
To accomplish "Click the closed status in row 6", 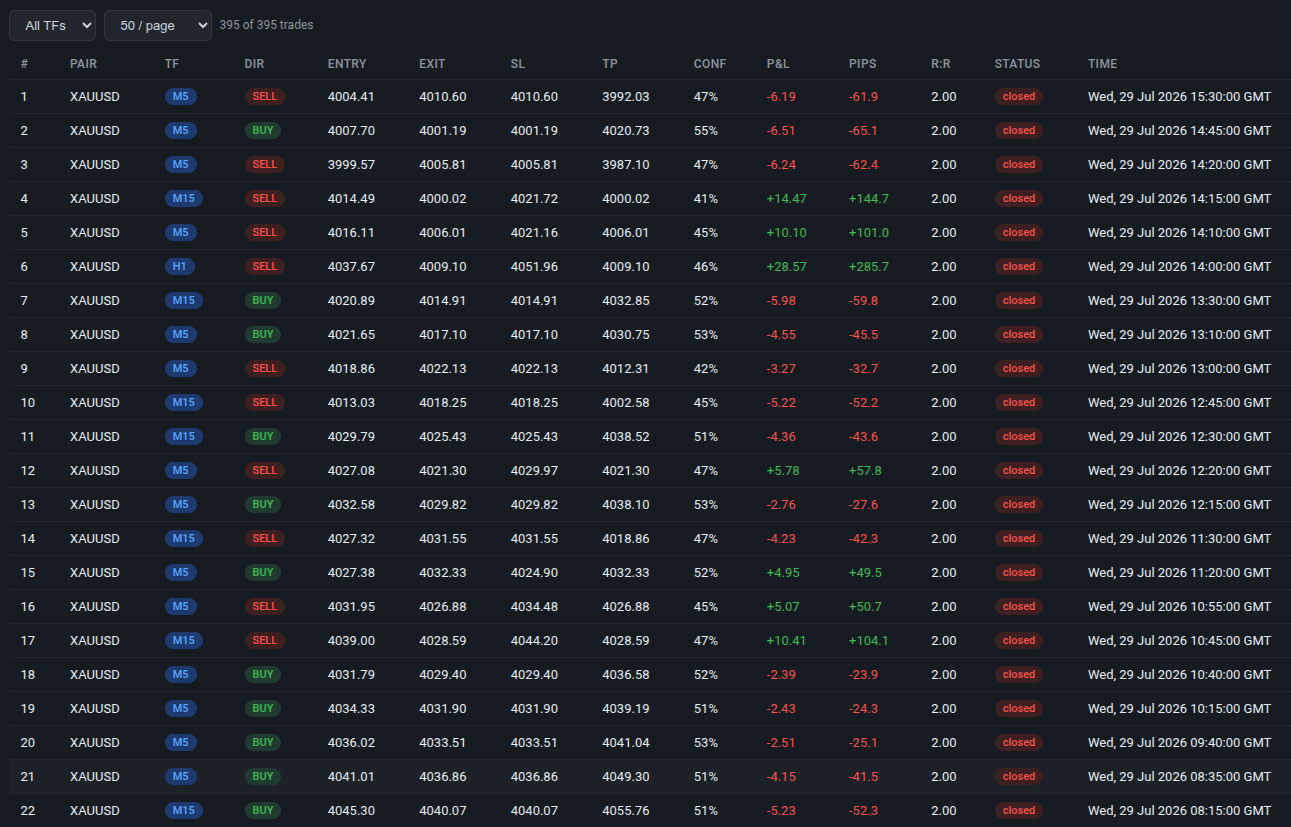I will click(x=1019, y=267).
